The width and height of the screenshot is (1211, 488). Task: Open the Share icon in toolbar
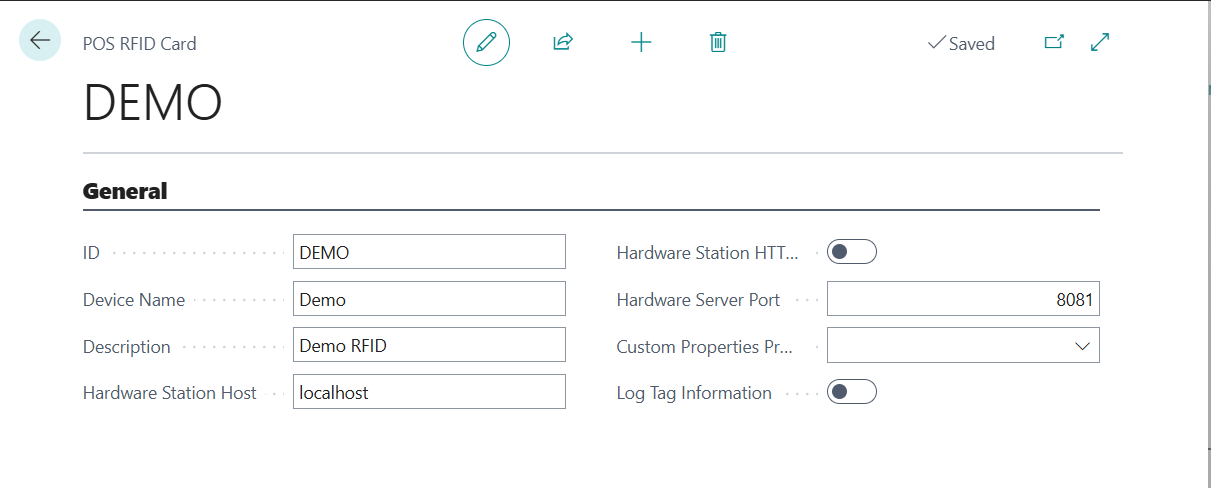pyautogui.click(x=563, y=42)
